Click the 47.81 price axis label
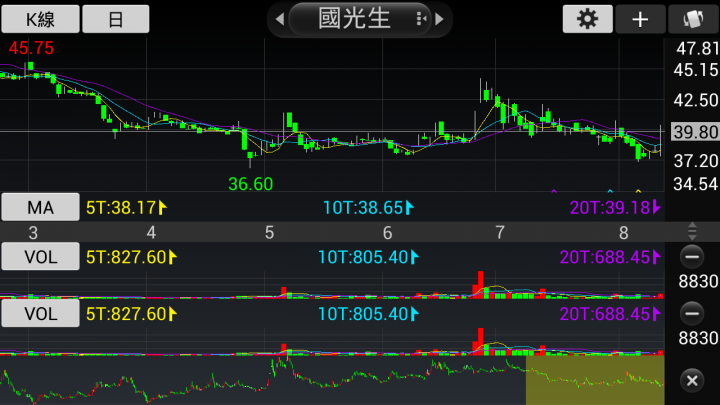 [x=697, y=48]
